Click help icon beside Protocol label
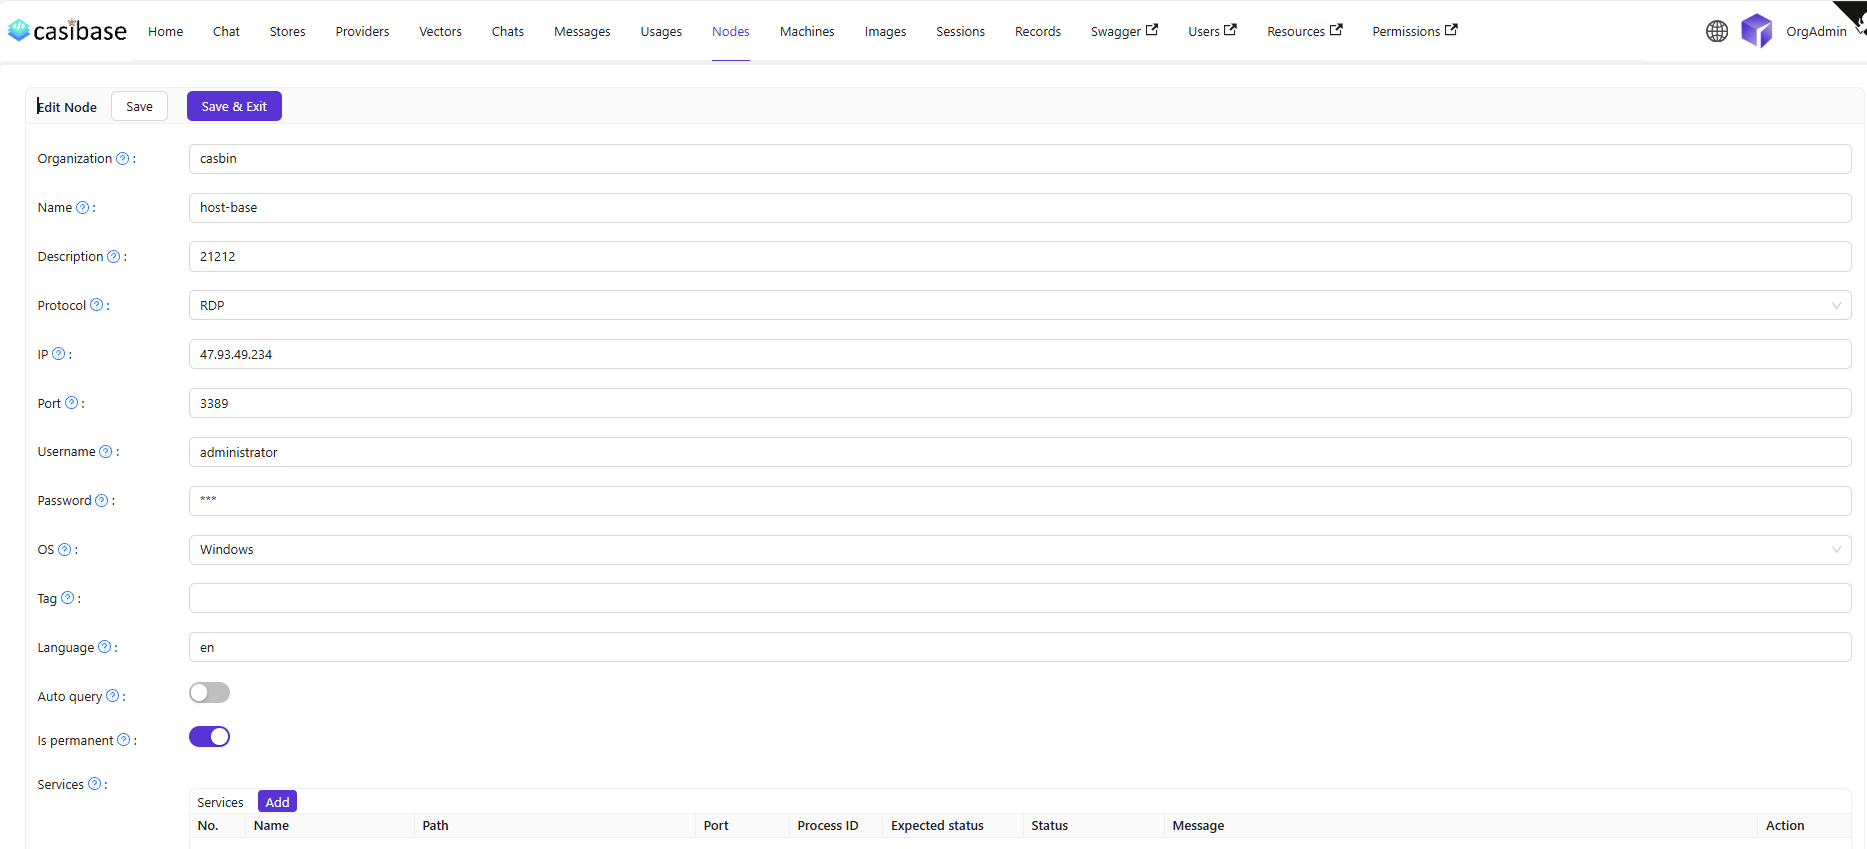The image size is (1867, 849). (96, 305)
